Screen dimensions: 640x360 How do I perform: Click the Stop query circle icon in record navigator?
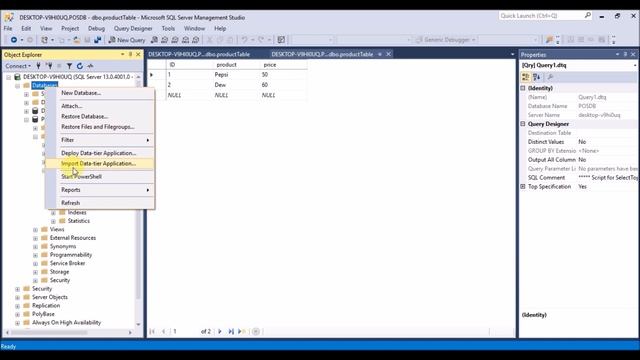[256, 331]
